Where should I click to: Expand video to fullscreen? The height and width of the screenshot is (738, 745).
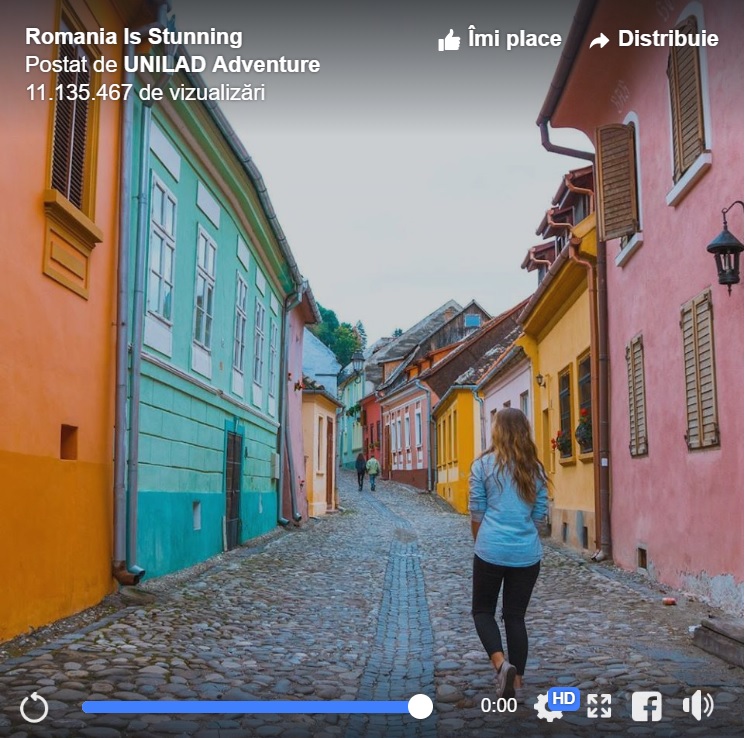599,706
